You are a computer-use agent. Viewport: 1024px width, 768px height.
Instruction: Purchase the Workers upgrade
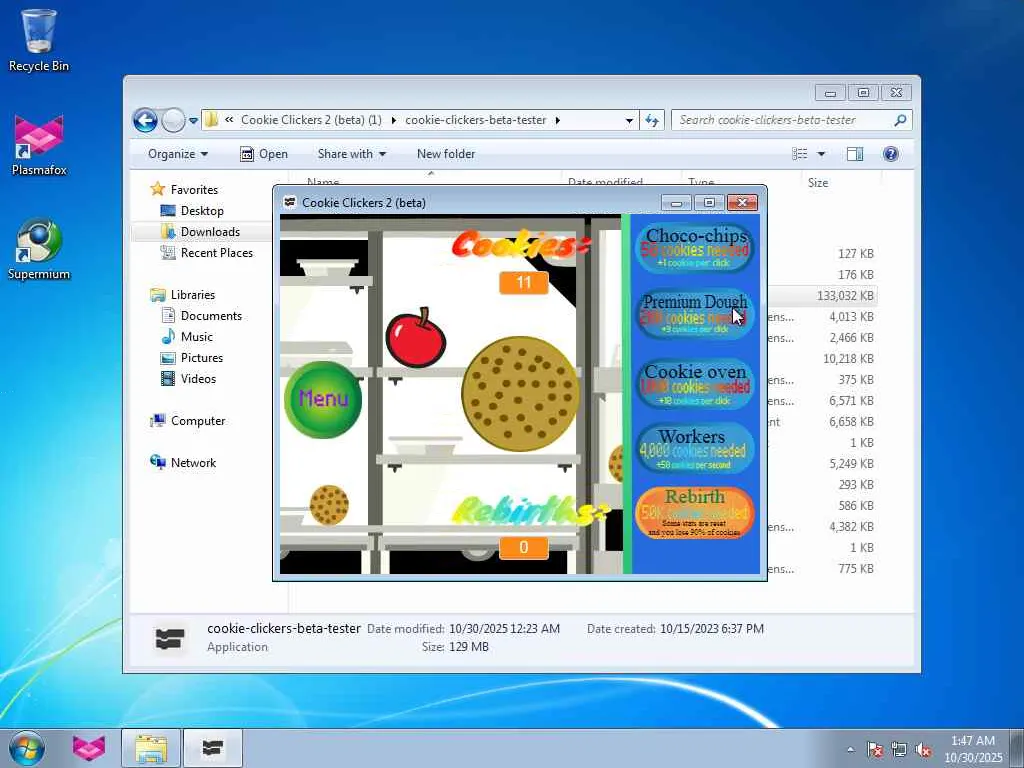pyautogui.click(x=694, y=449)
